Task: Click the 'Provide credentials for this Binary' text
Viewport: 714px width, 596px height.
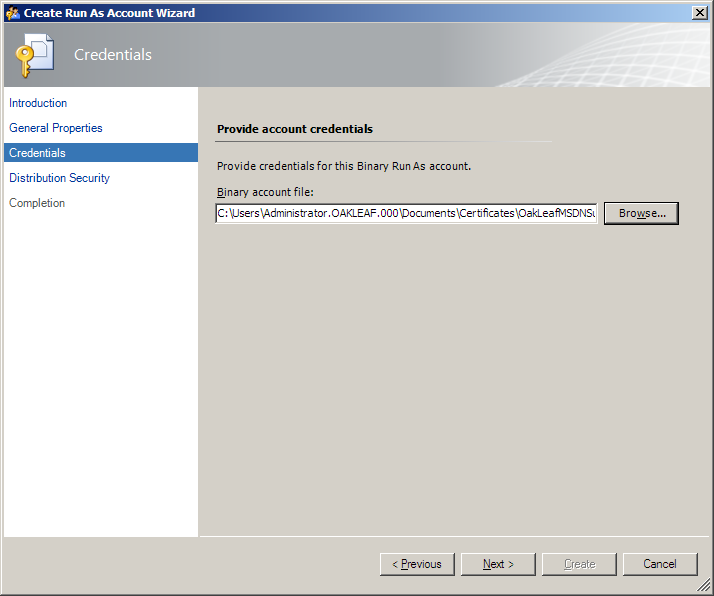Action: point(344,166)
